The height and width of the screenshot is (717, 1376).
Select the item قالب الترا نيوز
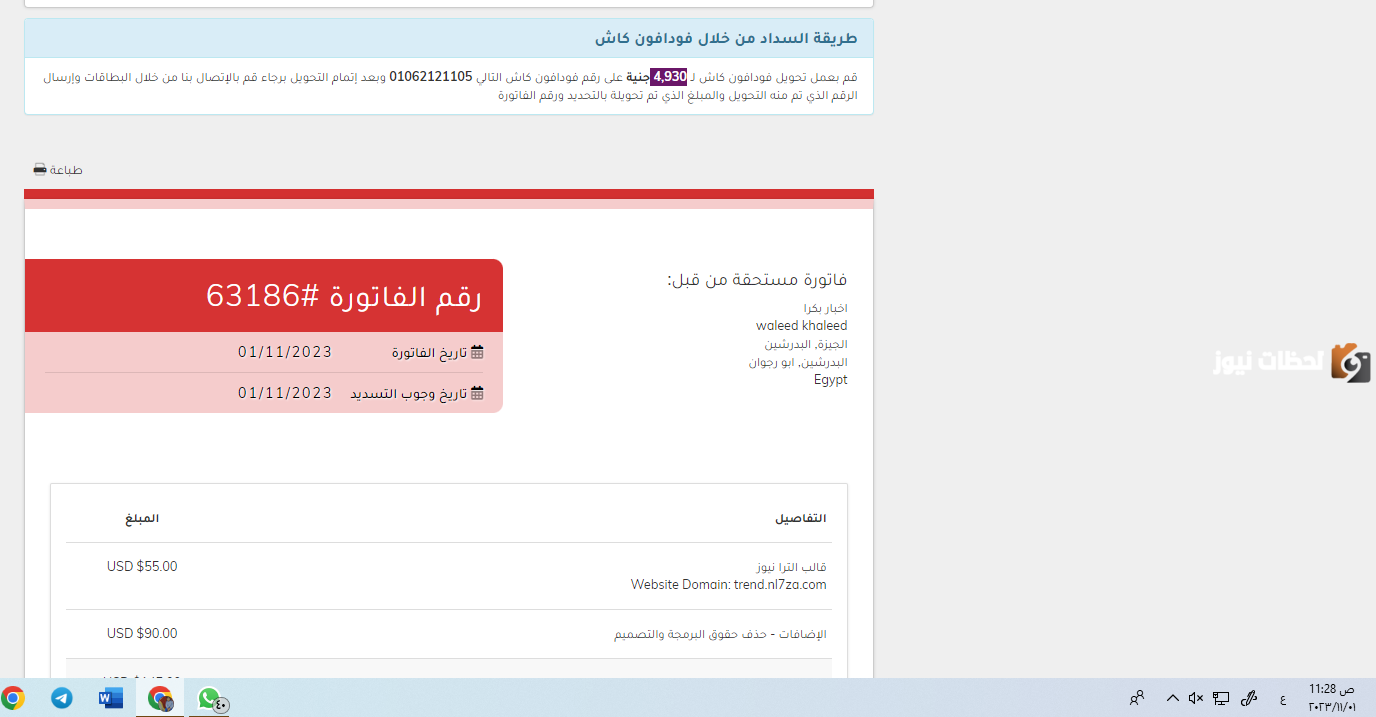[x=792, y=567]
